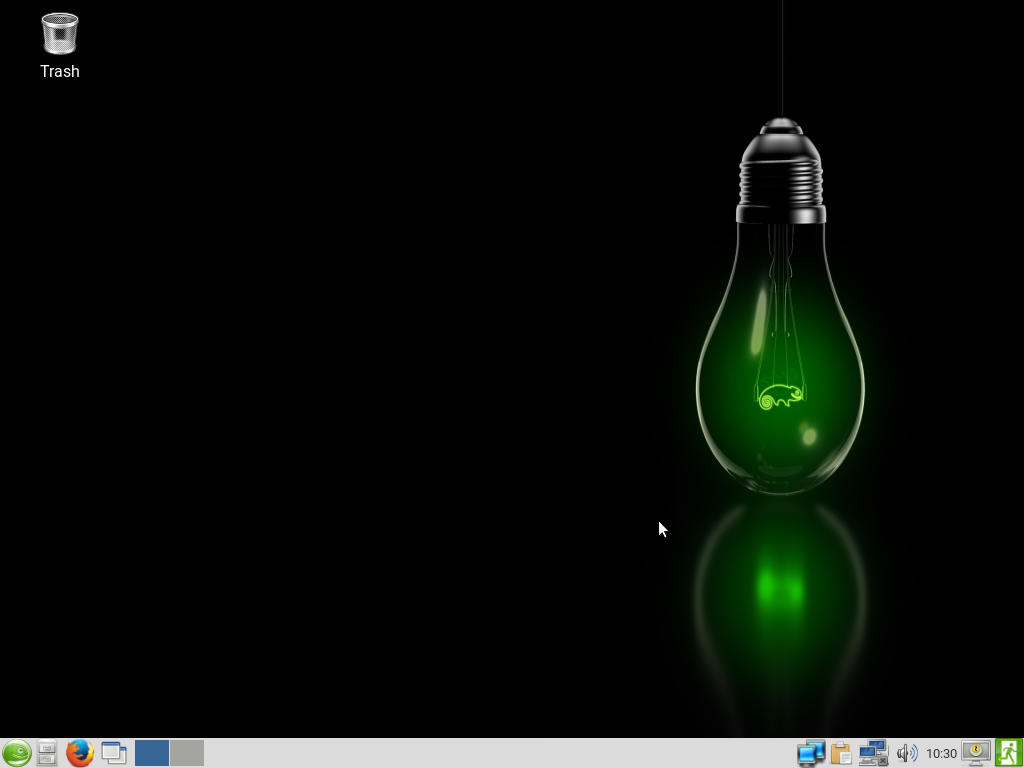1024x768 pixels.
Task: Click the glowing chameleon logo inside the bulb
Action: pos(781,396)
